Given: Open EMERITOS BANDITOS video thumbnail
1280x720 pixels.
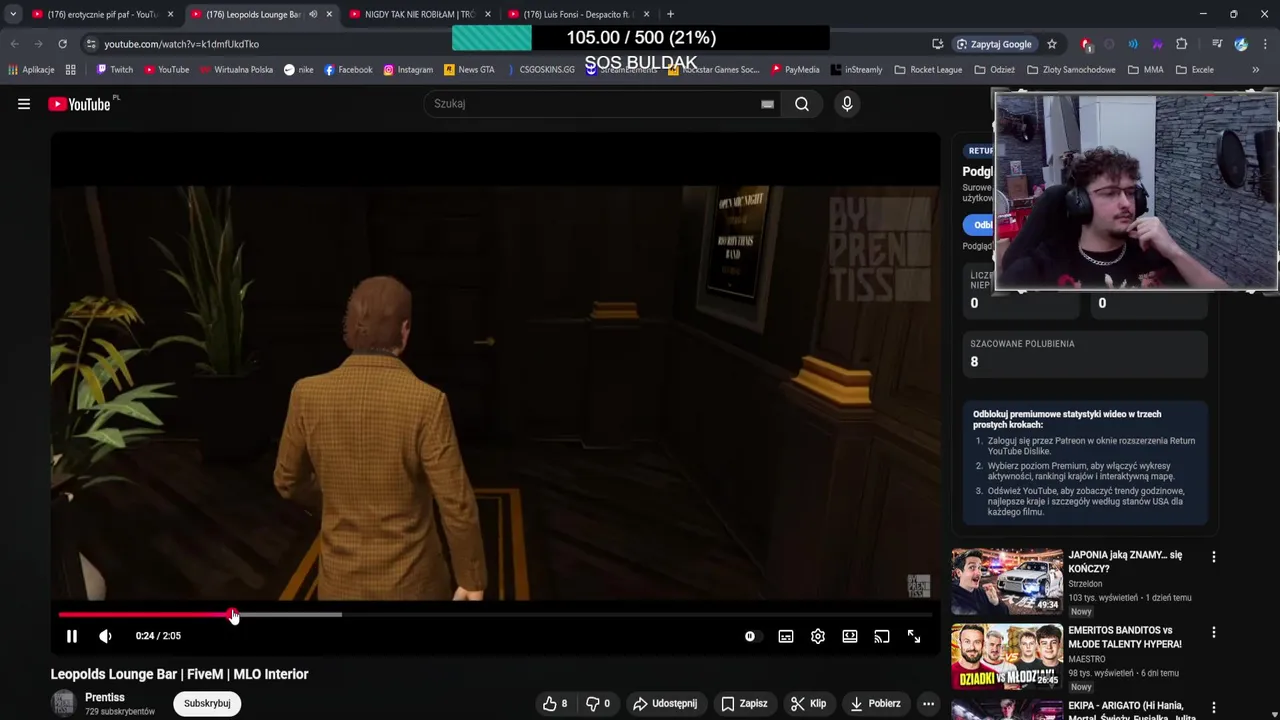Looking at the screenshot, I should [x=1007, y=656].
